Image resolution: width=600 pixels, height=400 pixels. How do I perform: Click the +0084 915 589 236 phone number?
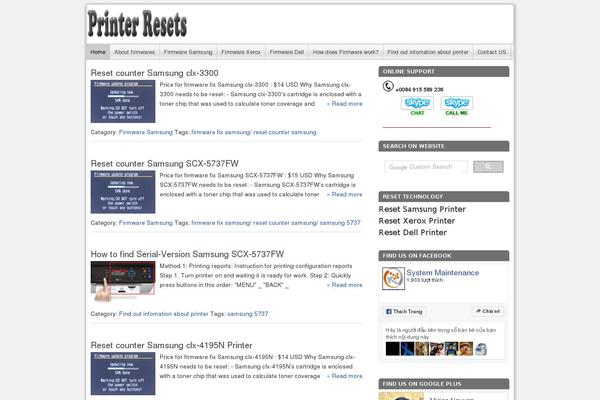(419, 90)
